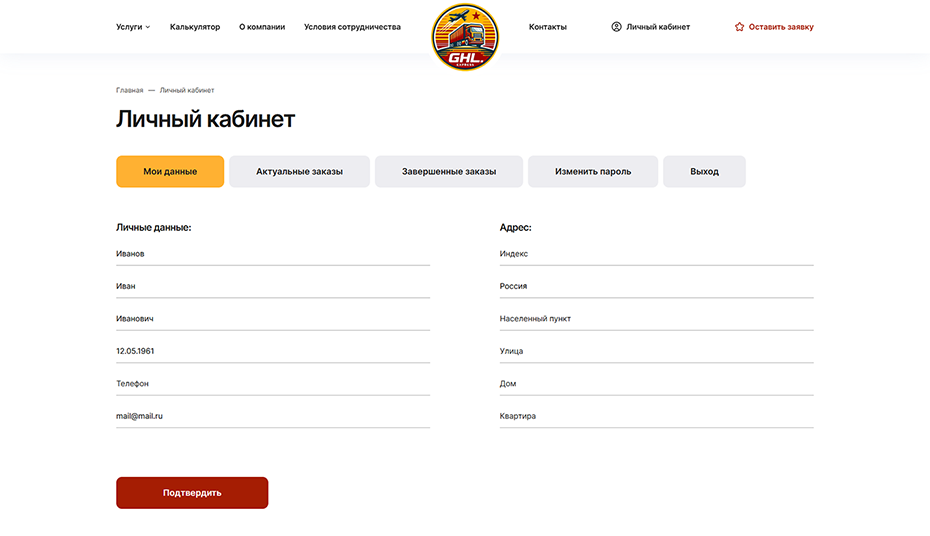Focus the Населенный пункт field
The height and width of the screenshot is (536, 930).
tap(657, 319)
